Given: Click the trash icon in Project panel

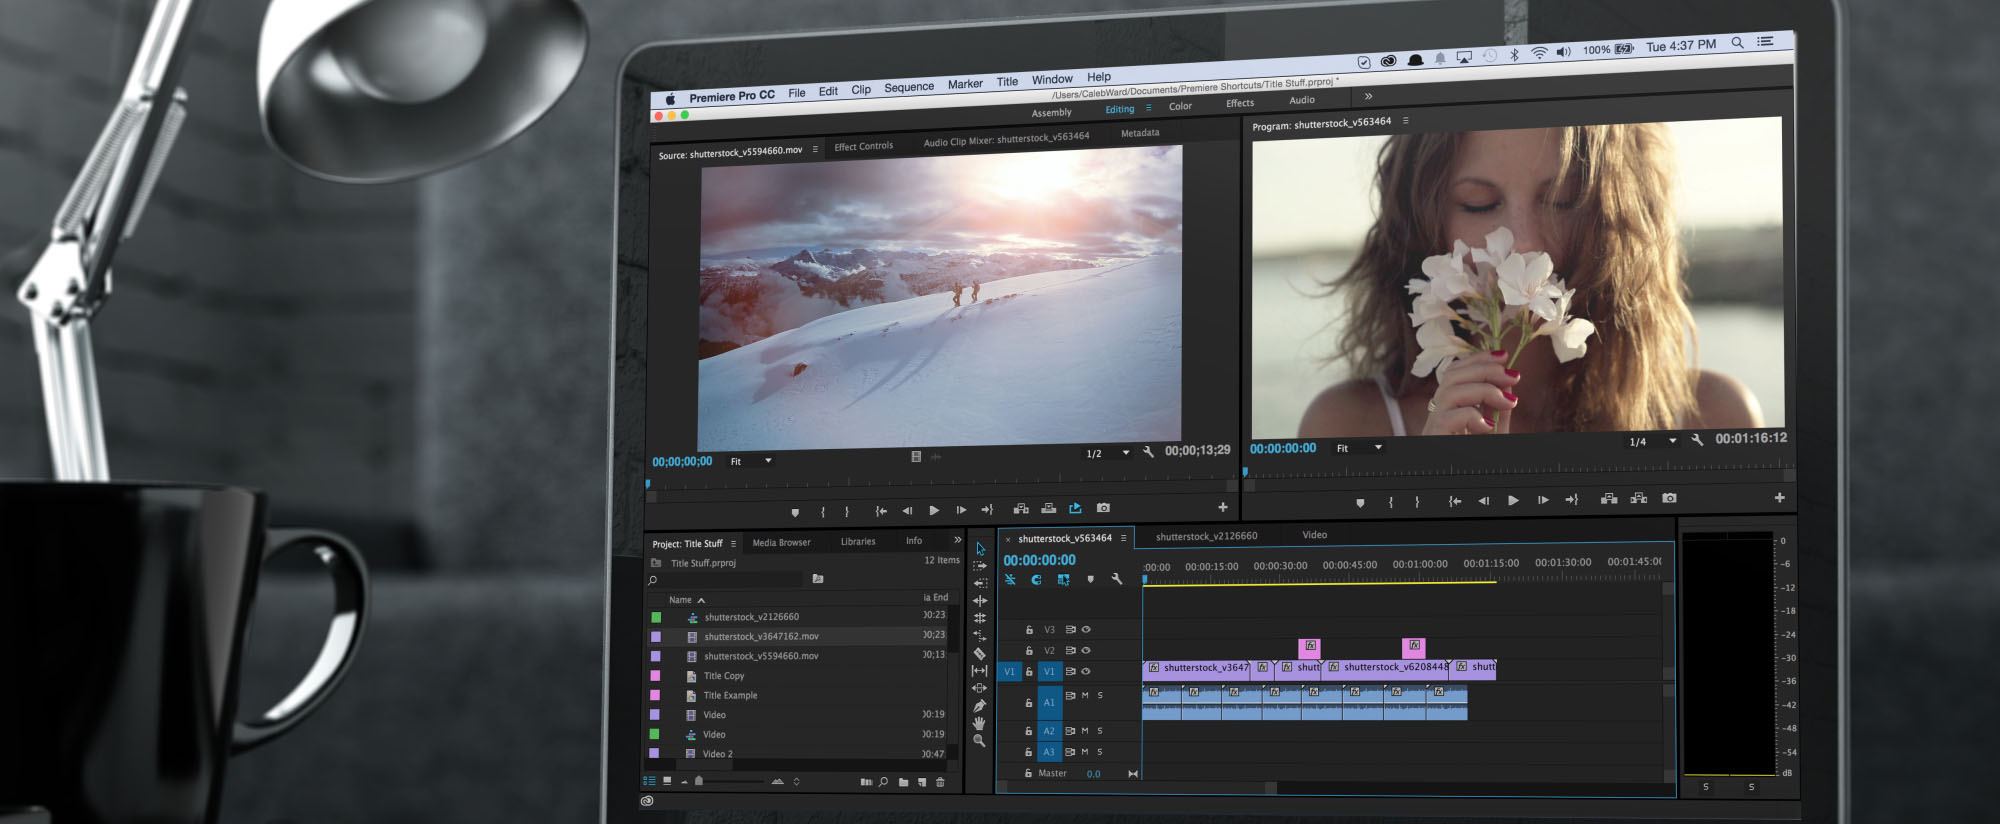Looking at the screenshot, I should 940,782.
